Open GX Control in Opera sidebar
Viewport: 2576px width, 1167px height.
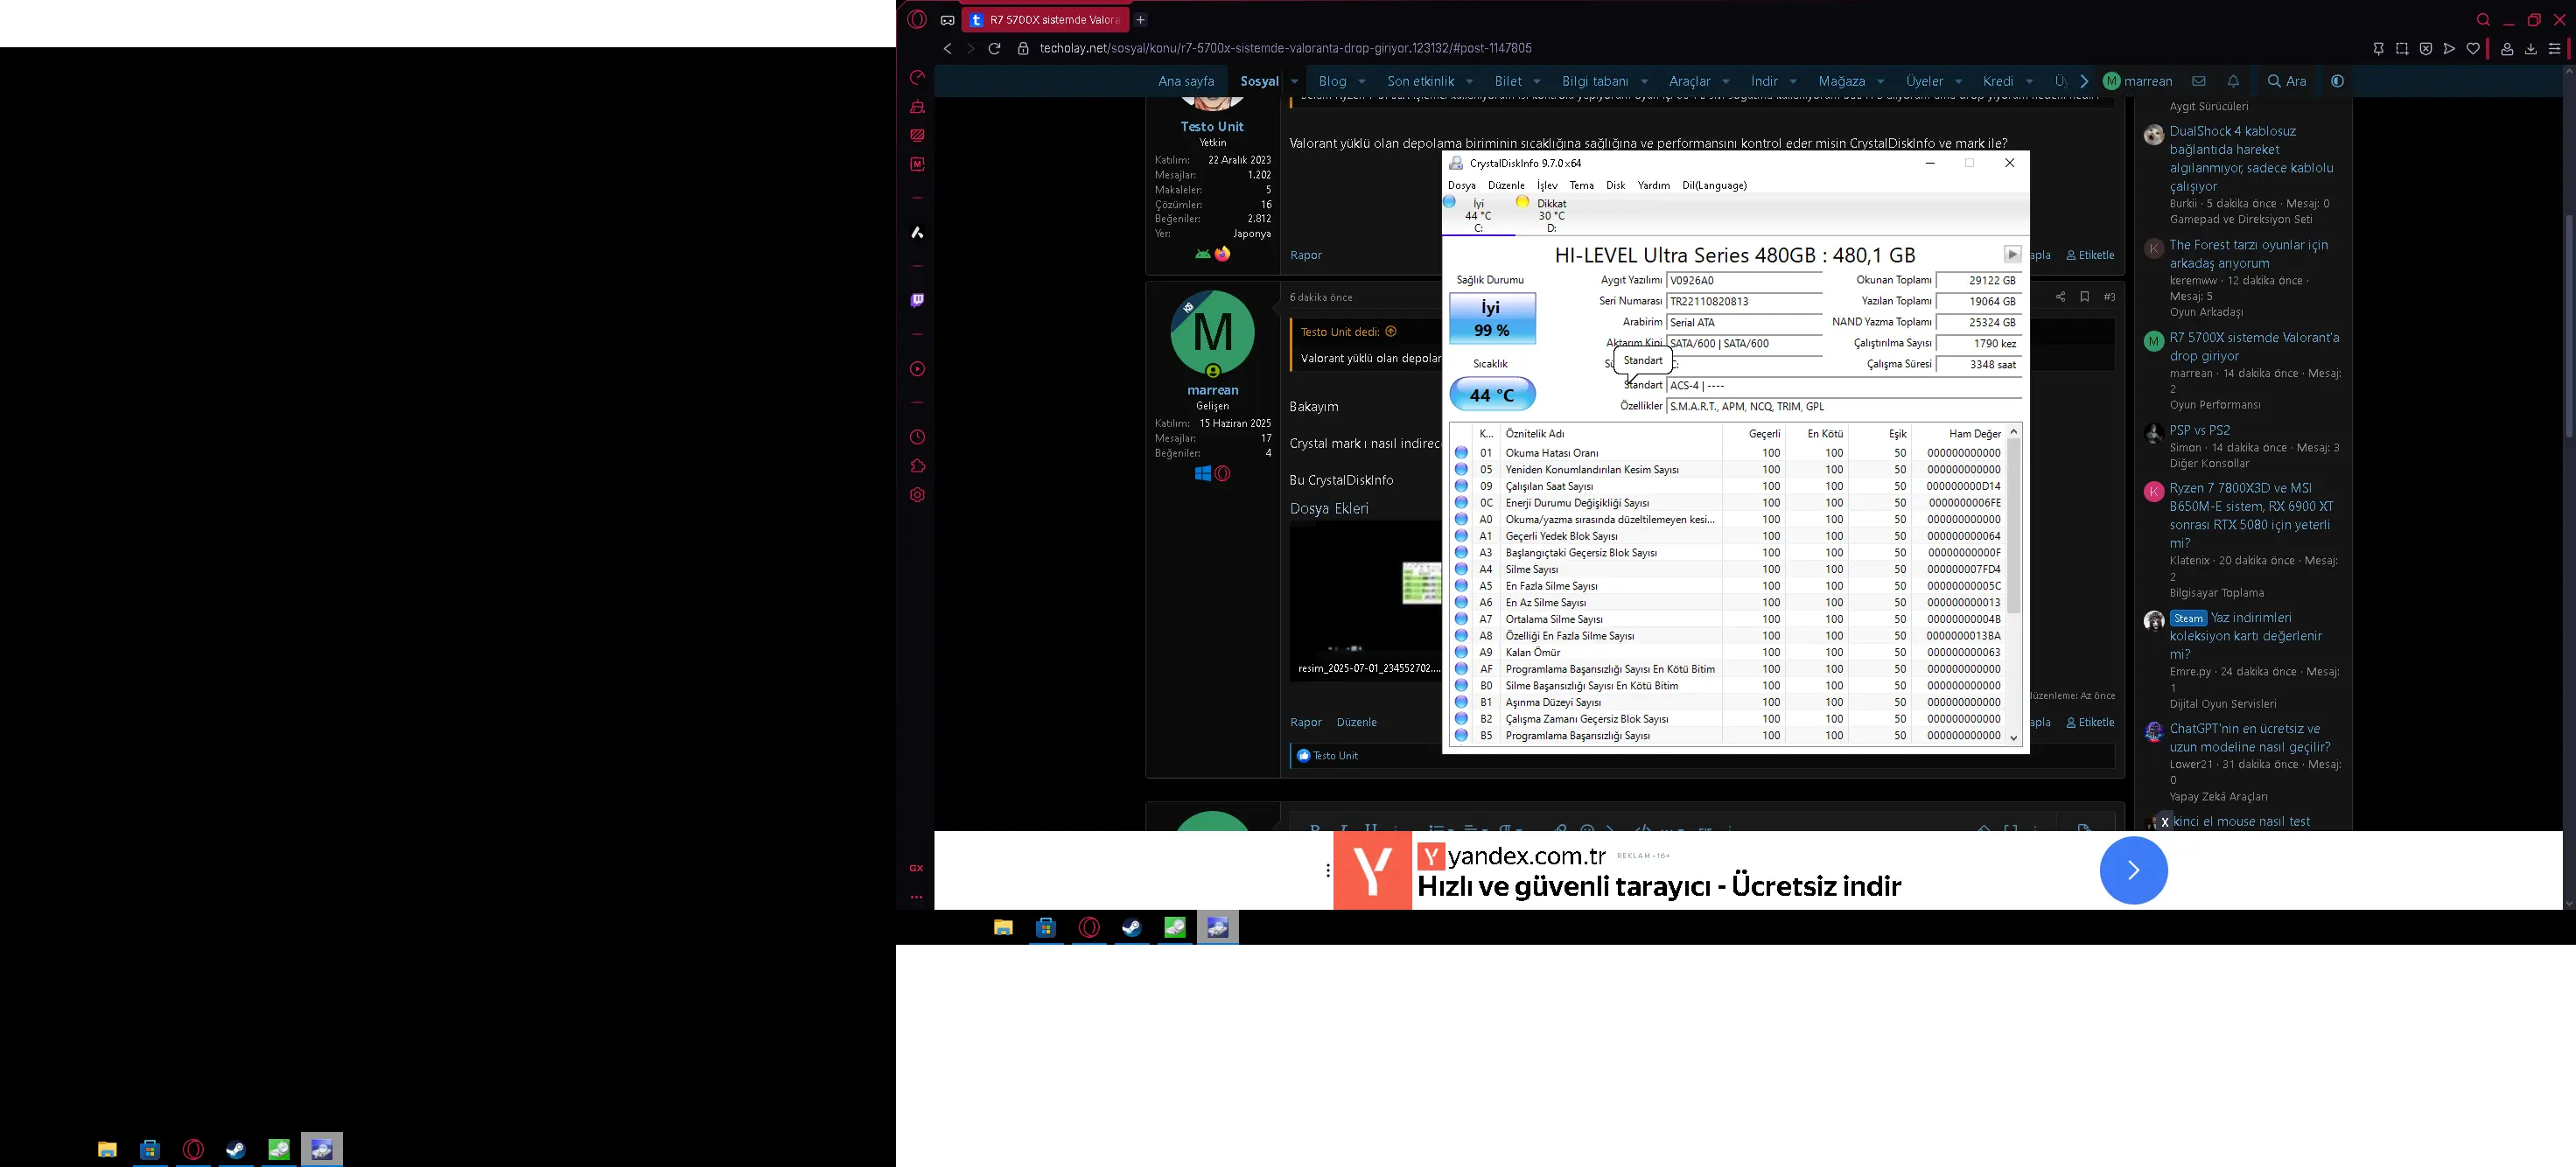click(x=917, y=78)
